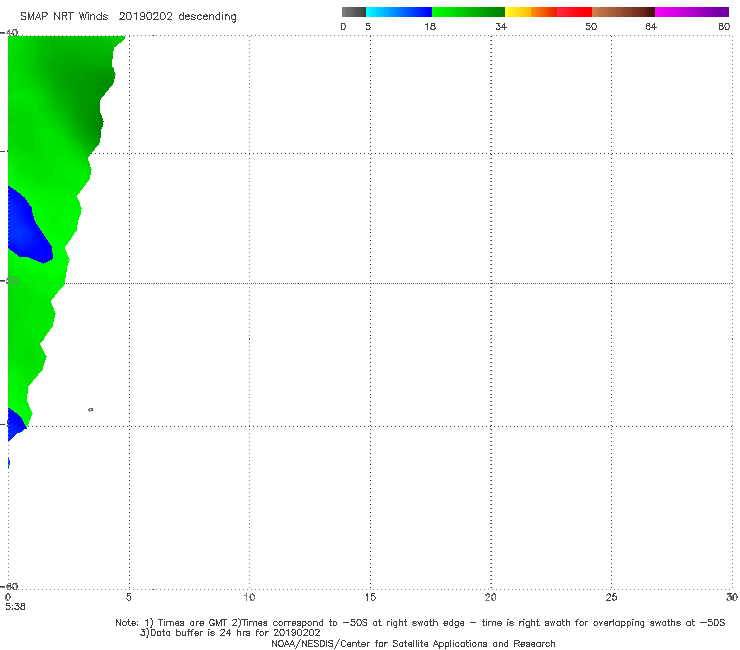Select the 'SMAP NRT Winds' title text
Image resolution: width=740 pixels, height=650 pixels.
coord(64,17)
